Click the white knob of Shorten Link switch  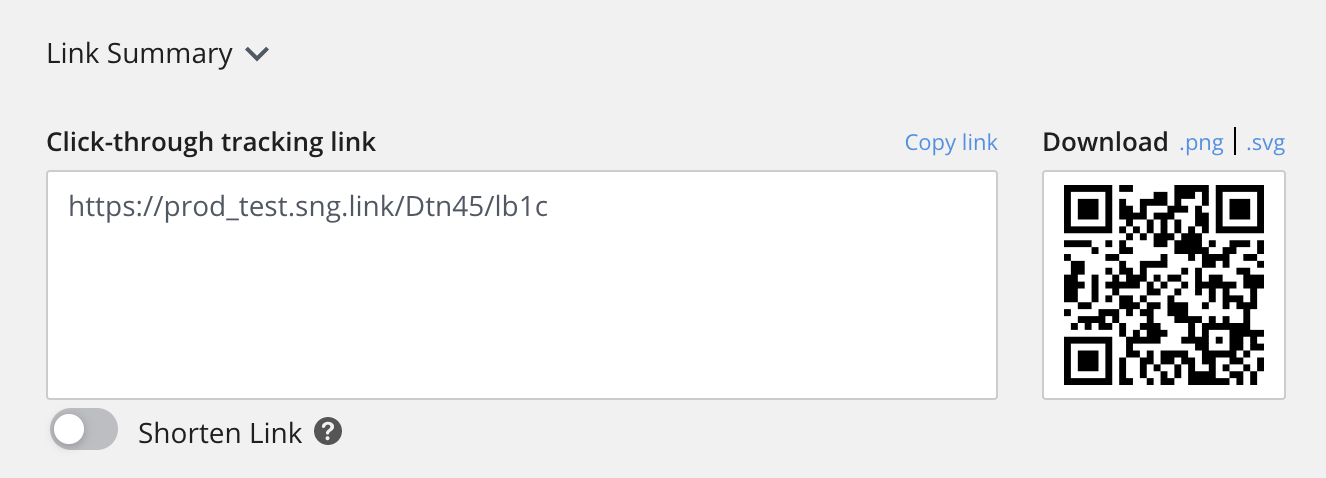[x=70, y=431]
